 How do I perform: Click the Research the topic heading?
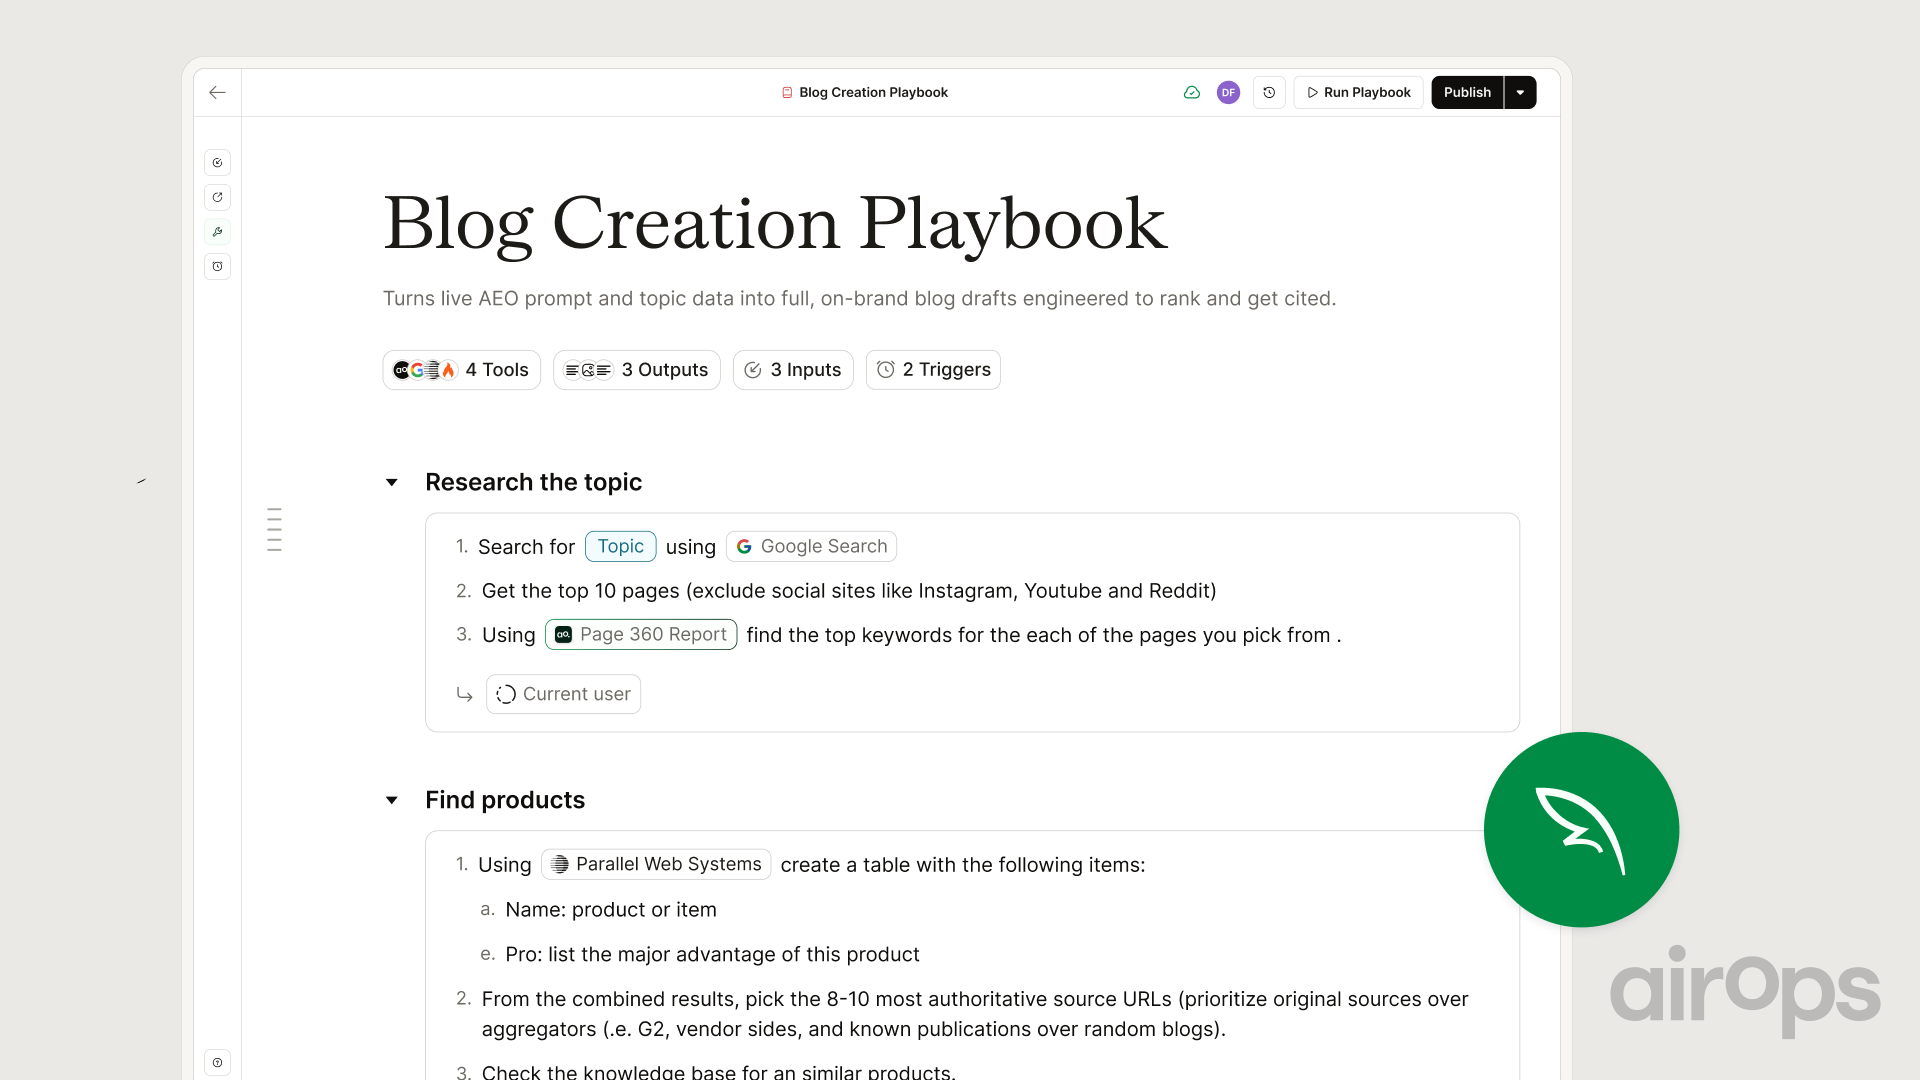point(533,482)
